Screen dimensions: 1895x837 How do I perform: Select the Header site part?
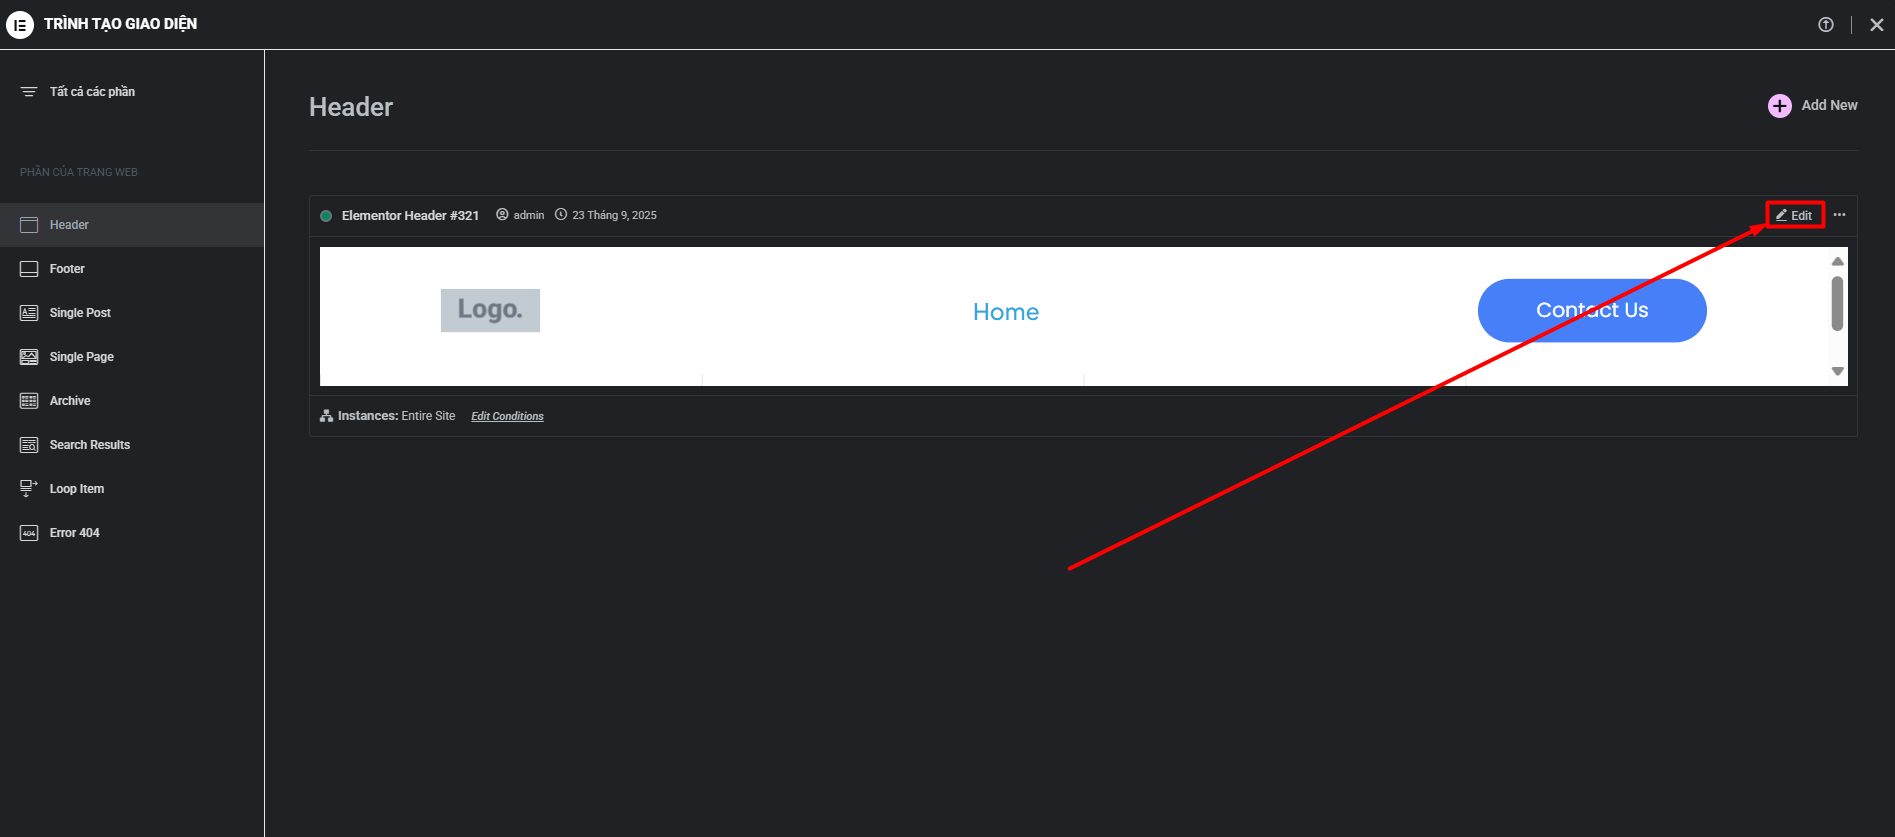[69, 225]
